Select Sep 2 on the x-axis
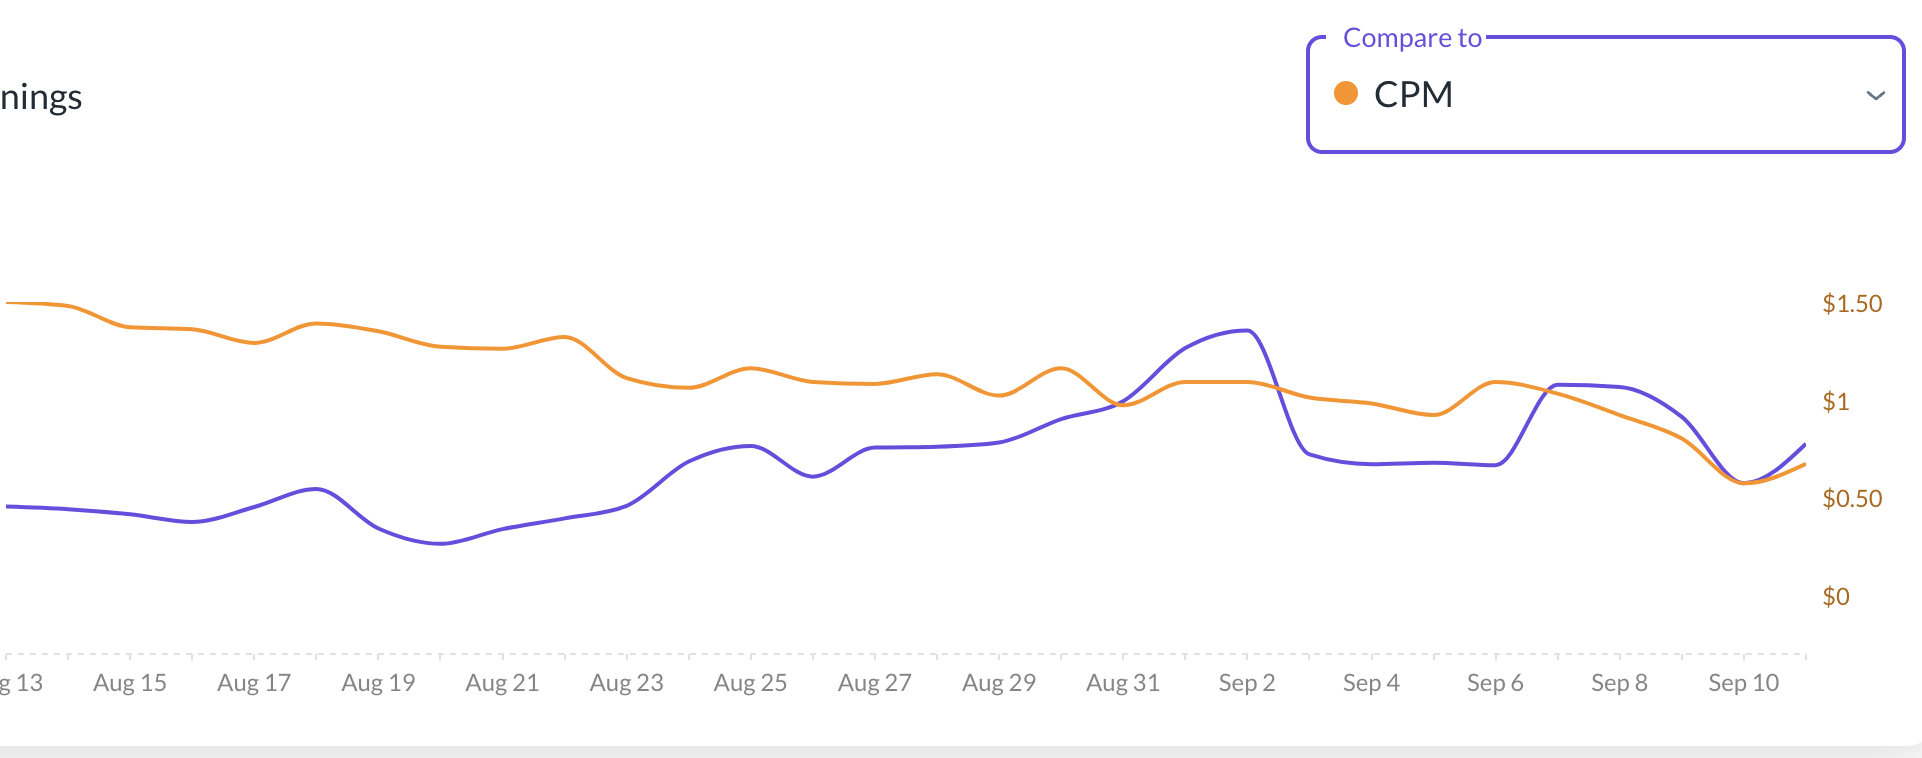This screenshot has height=758, width=1922. 1247,683
